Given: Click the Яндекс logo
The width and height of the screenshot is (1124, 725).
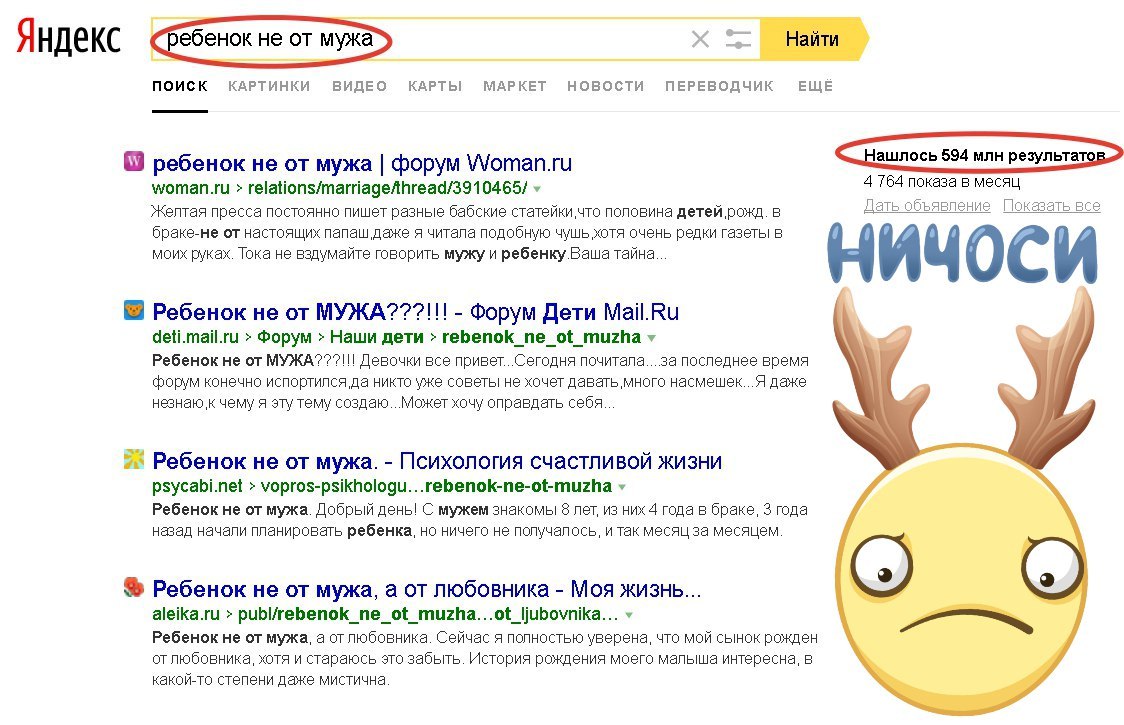Looking at the screenshot, I should [68, 38].
